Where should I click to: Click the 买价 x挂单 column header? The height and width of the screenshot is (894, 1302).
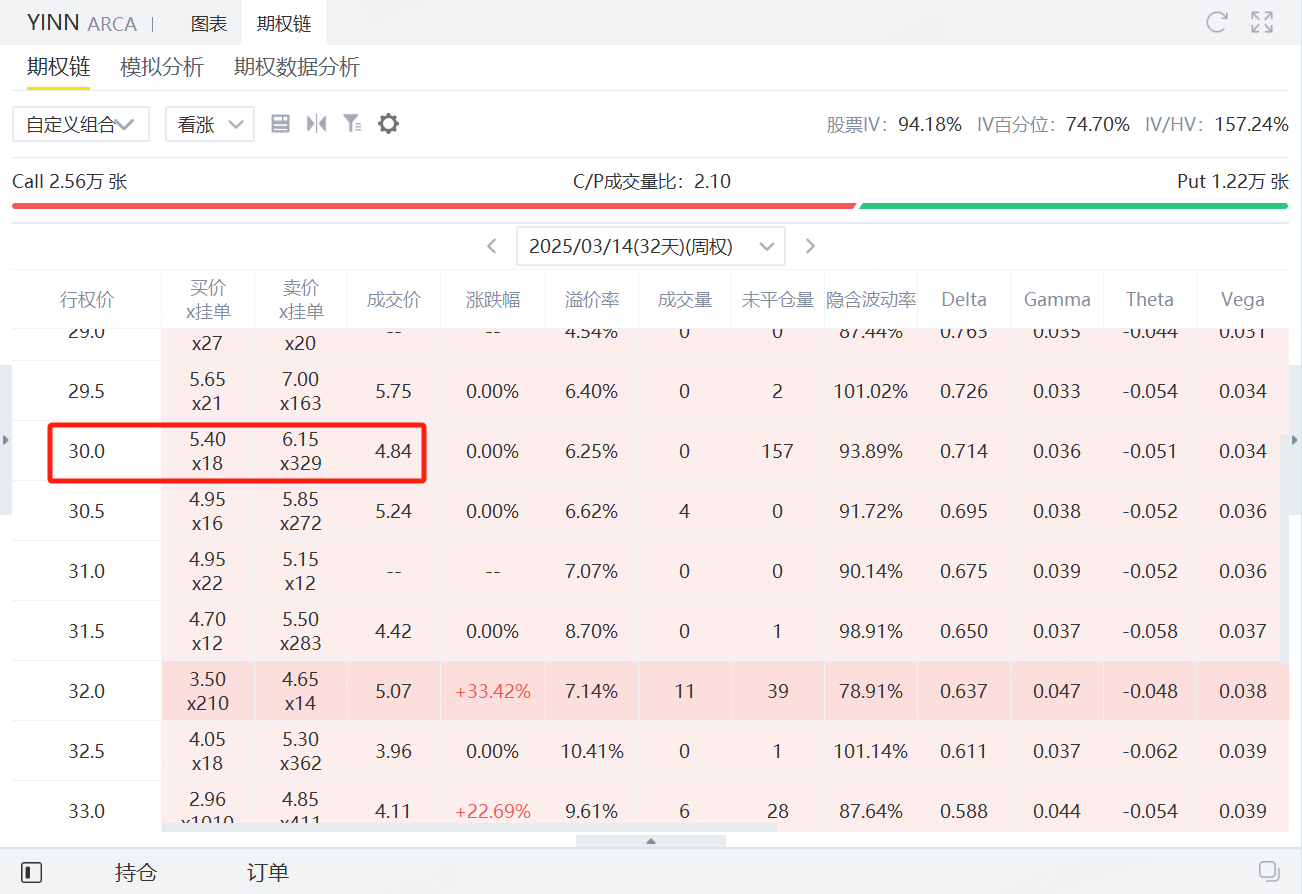coord(208,299)
